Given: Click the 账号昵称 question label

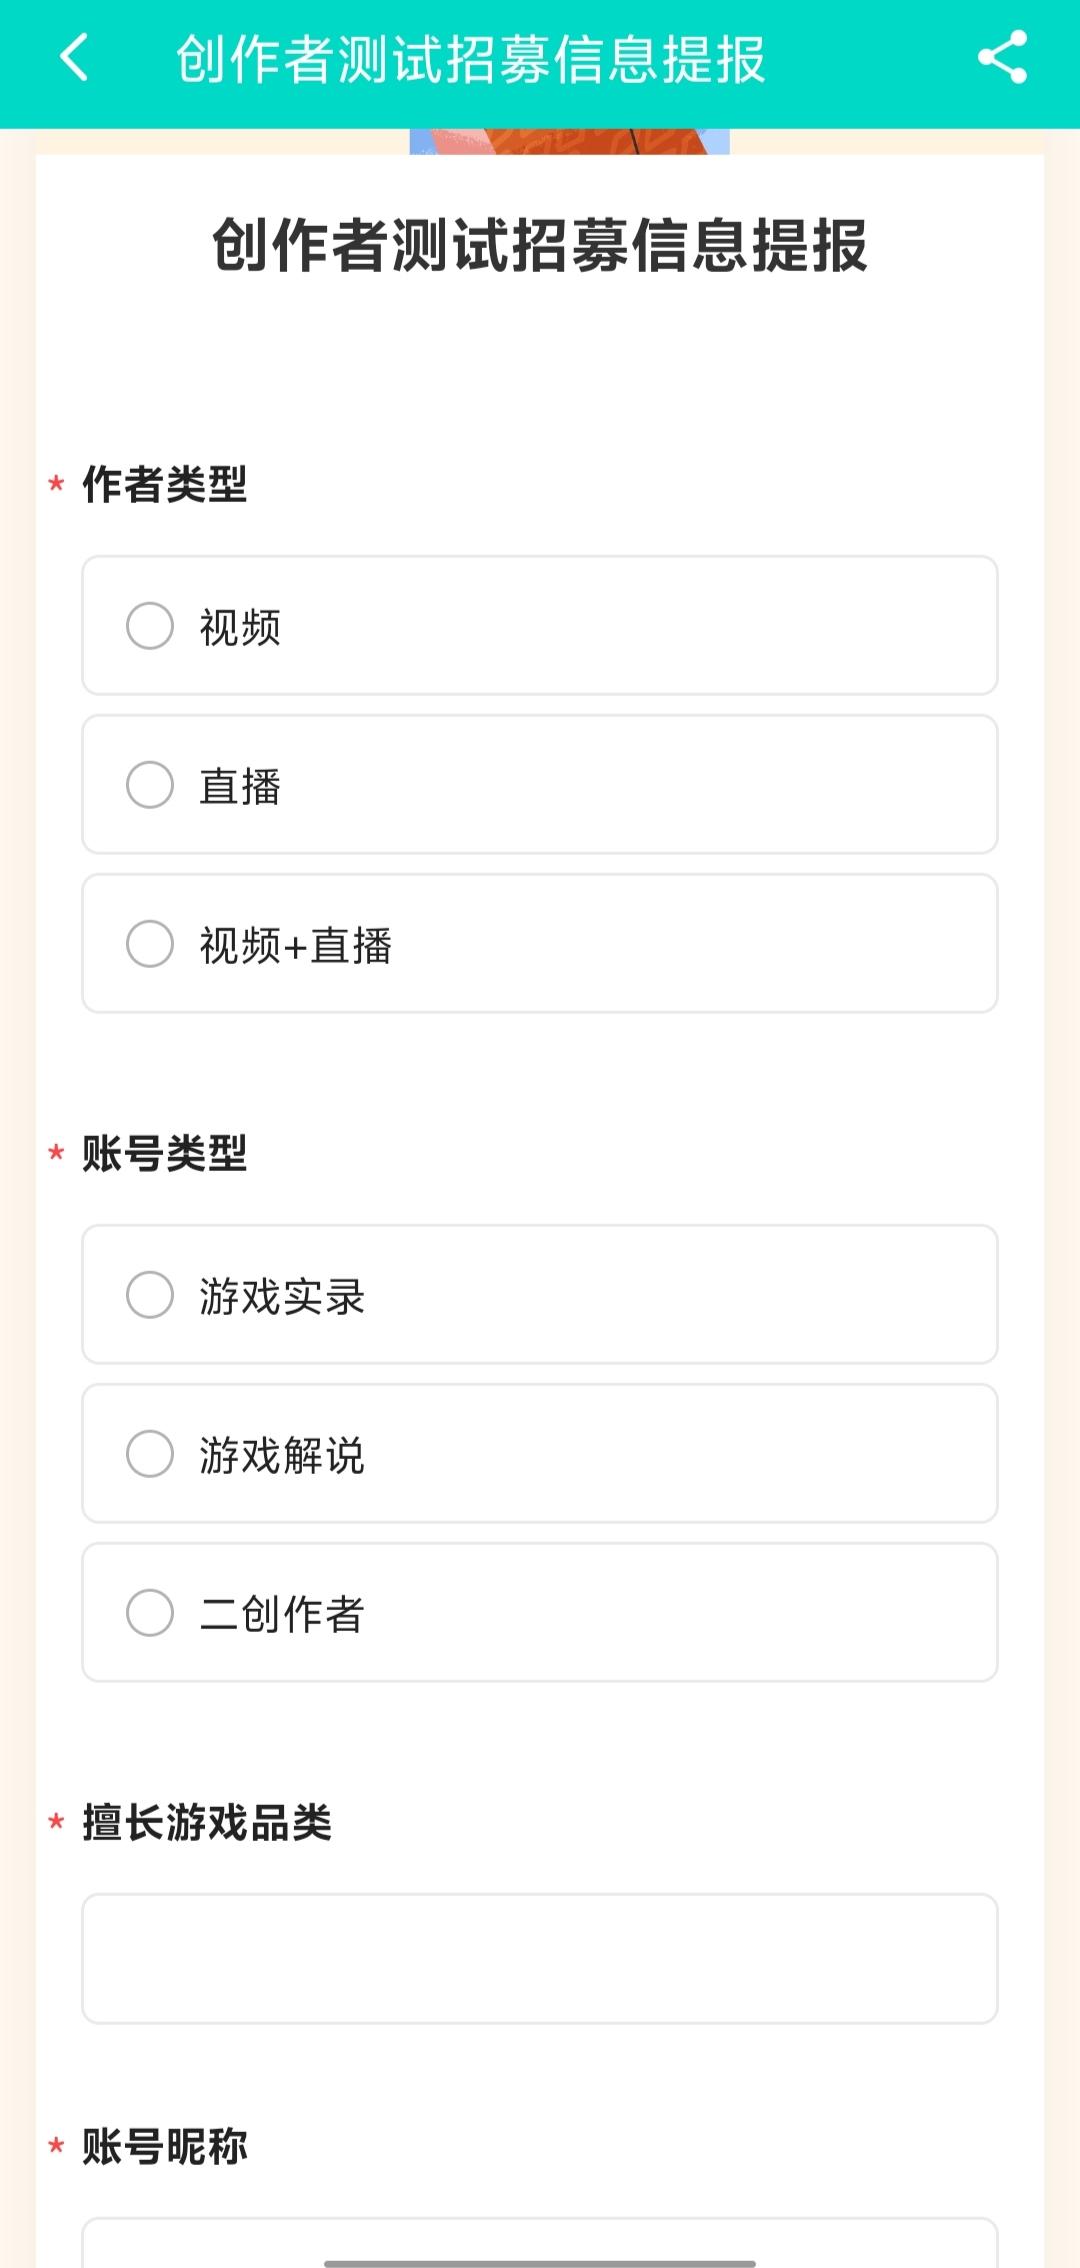Looking at the screenshot, I should click(165, 2147).
